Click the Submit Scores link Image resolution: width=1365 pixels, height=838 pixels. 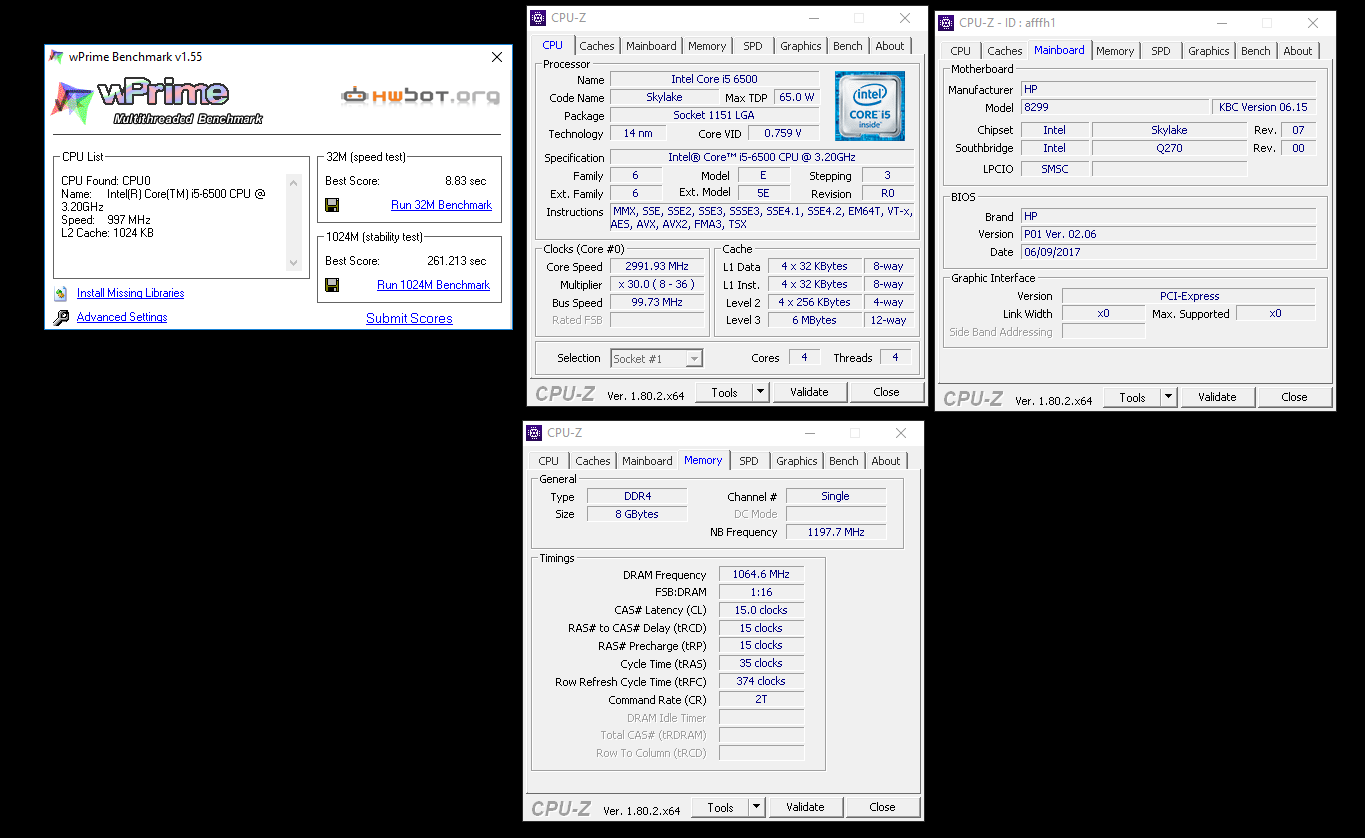[x=409, y=318]
